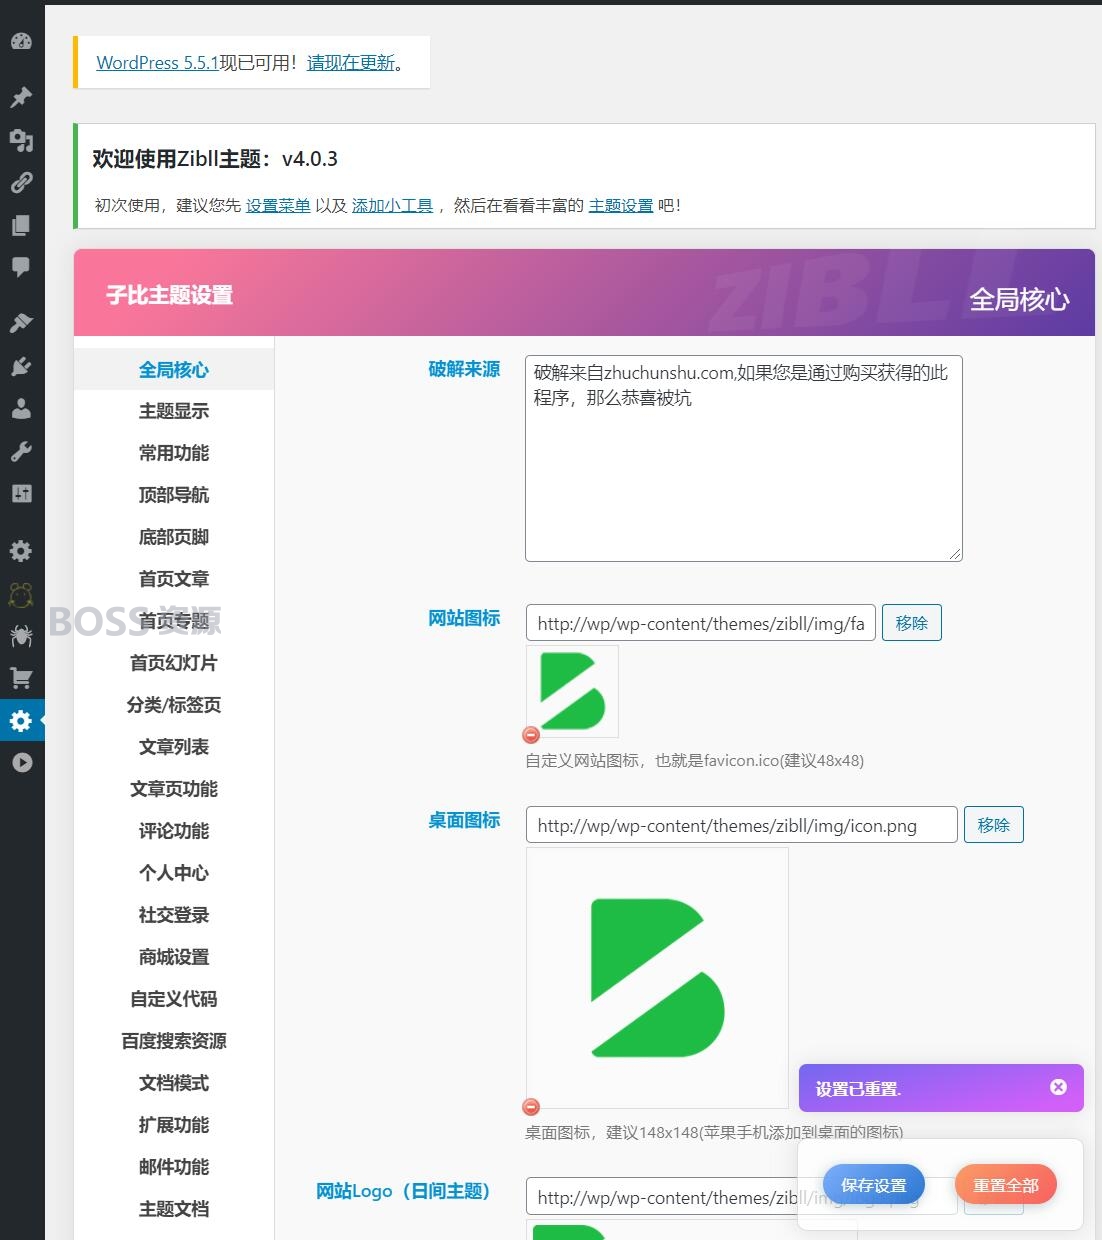
Task: Switch to the 首页幻灯片 tab
Action: 174,663
